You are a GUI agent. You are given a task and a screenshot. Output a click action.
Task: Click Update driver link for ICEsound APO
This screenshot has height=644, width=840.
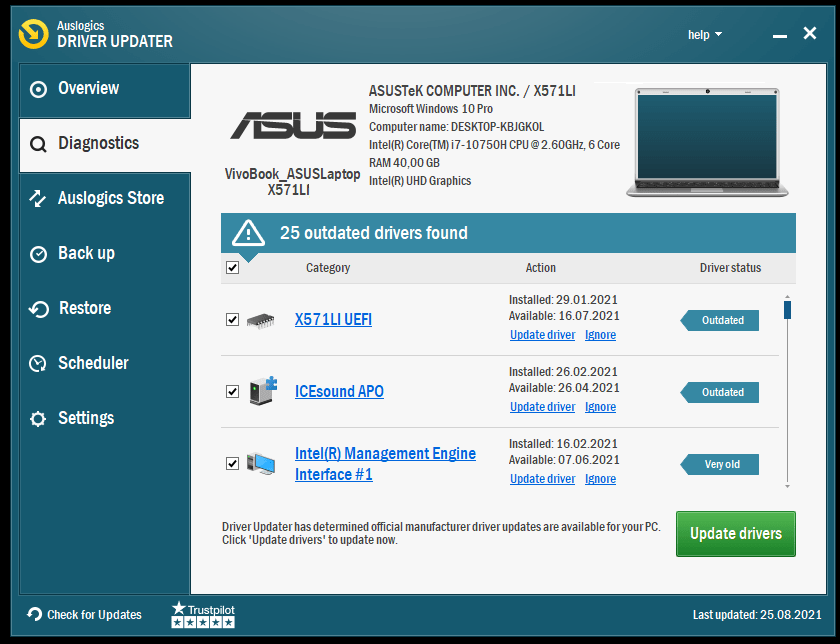[x=542, y=407]
